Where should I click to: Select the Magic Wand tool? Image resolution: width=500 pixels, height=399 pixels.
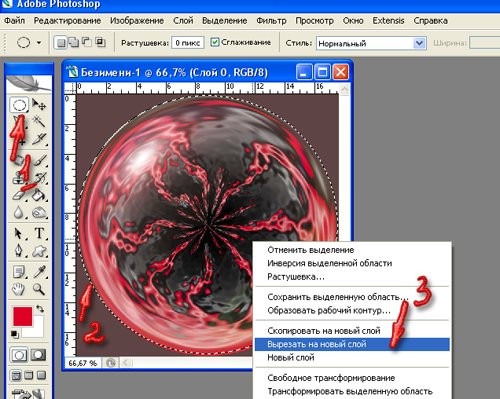tap(39, 121)
